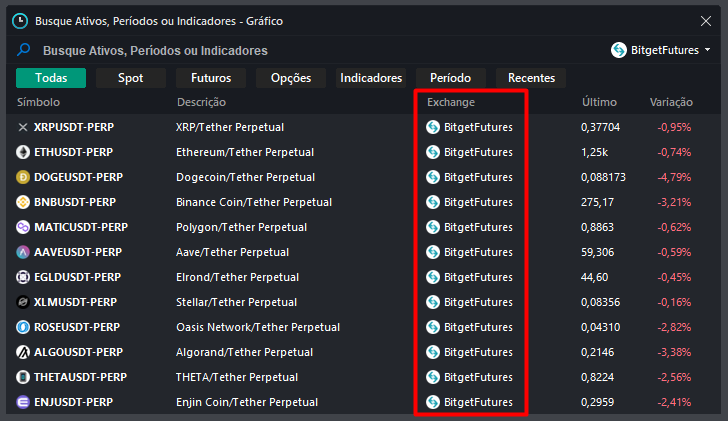728x421 pixels.
Task: Click the last price 0,088173
Action: 603,177
